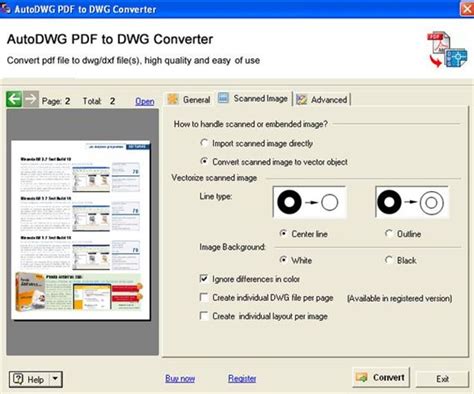Viewport: 474px width, 394px height.
Task: Click the PDF to DWG logo icon
Action: click(x=448, y=49)
